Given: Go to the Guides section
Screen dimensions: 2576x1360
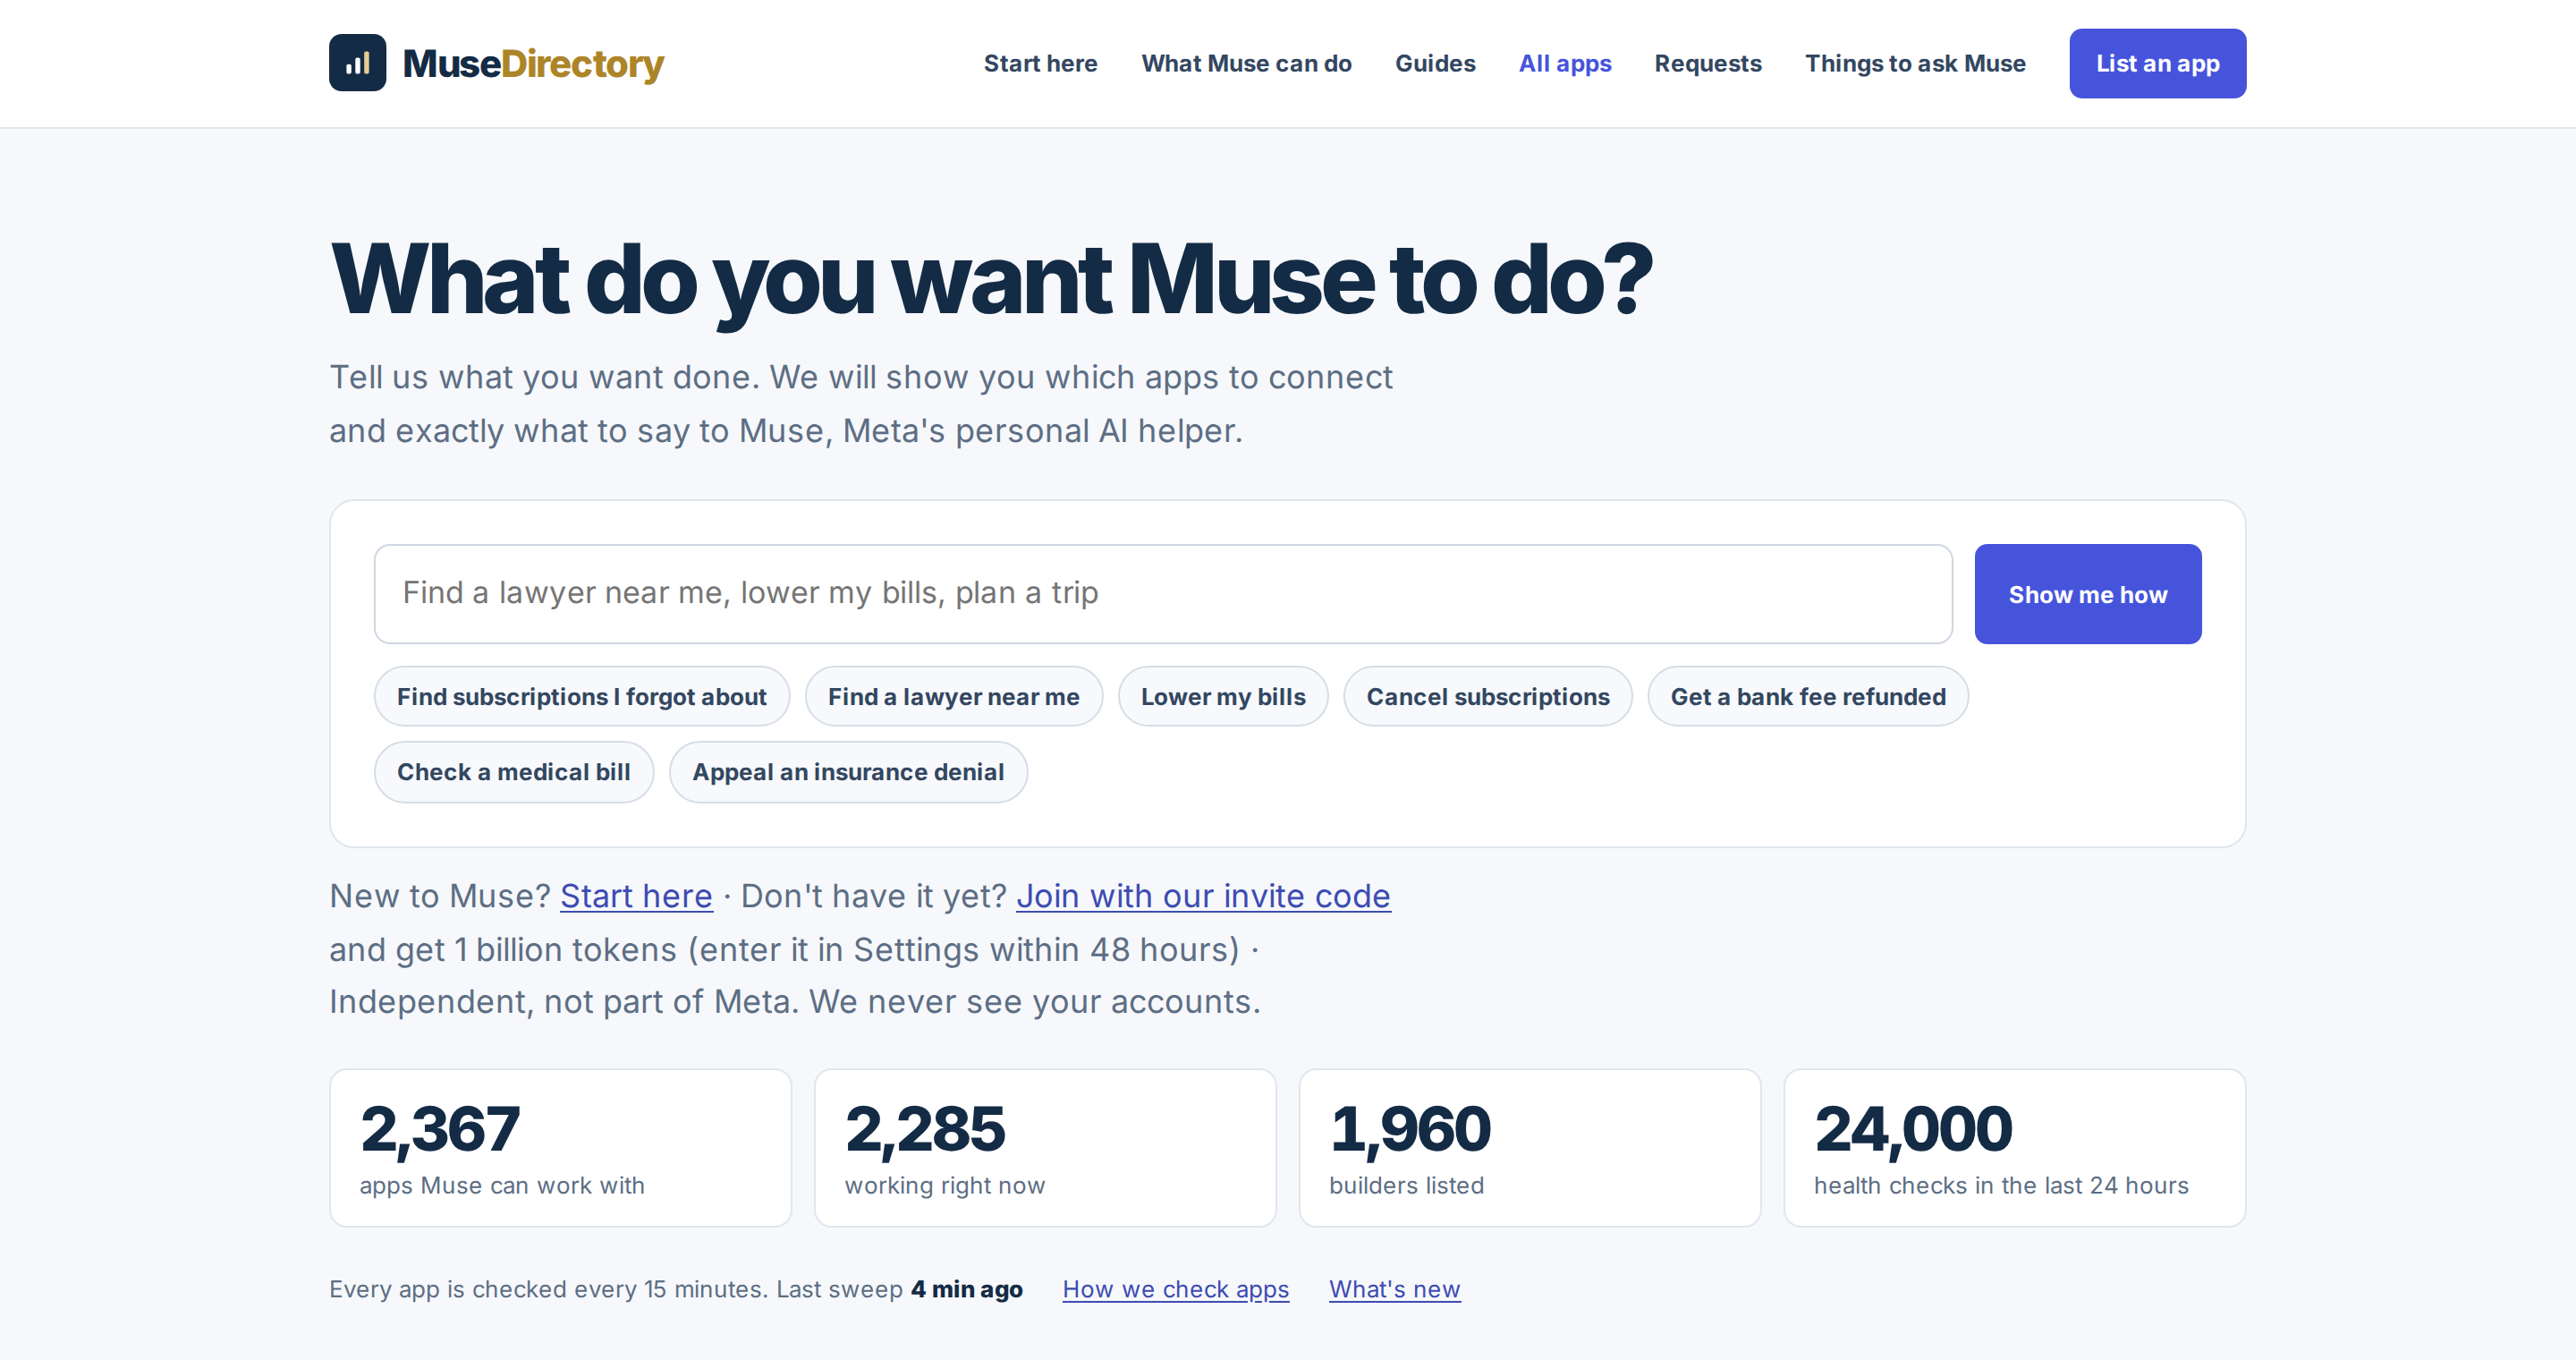Looking at the screenshot, I should [1435, 63].
